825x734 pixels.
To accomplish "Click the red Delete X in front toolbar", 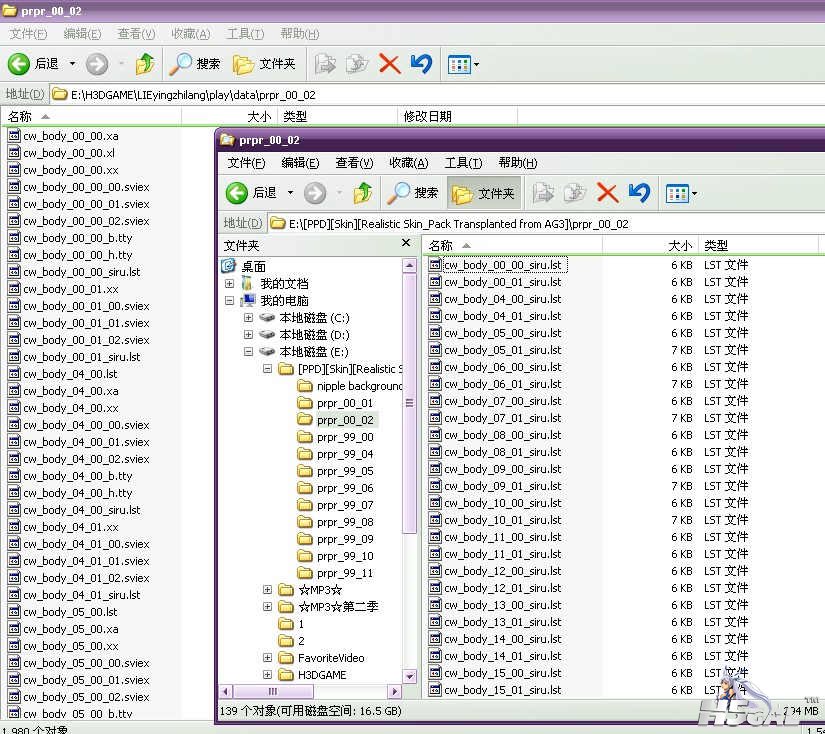I will pyautogui.click(x=607, y=193).
